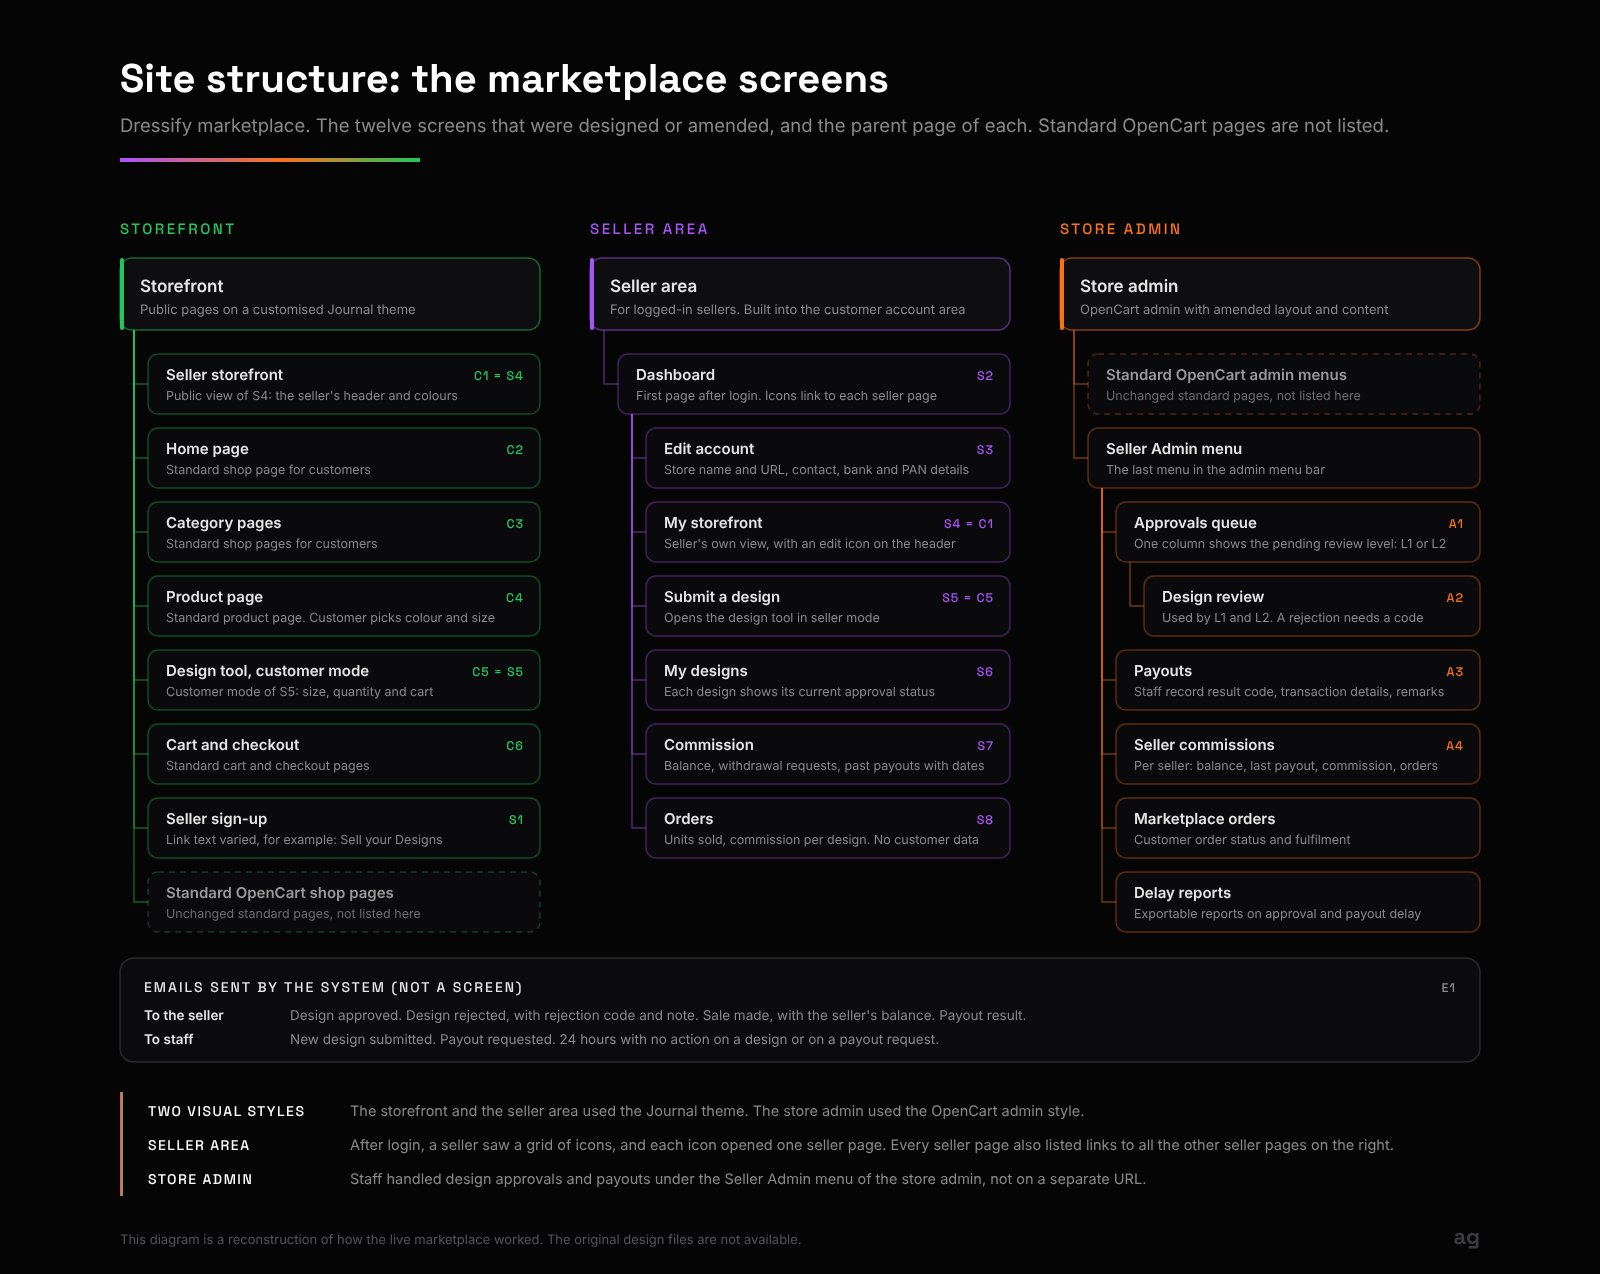Click the SELLER AREA column heading
The width and height of the screenshot is (1600, 1274).
point(649,229)
